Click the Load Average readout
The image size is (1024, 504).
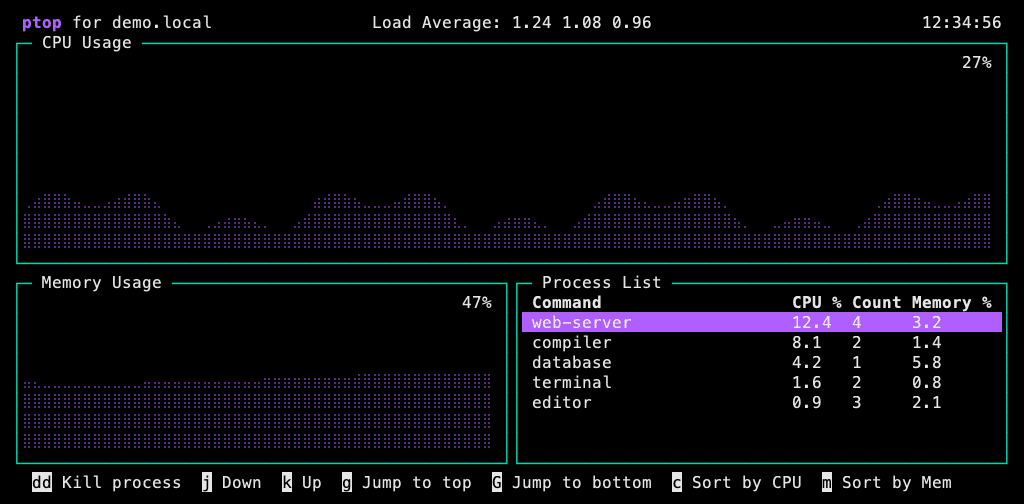(x=512, y=23)
